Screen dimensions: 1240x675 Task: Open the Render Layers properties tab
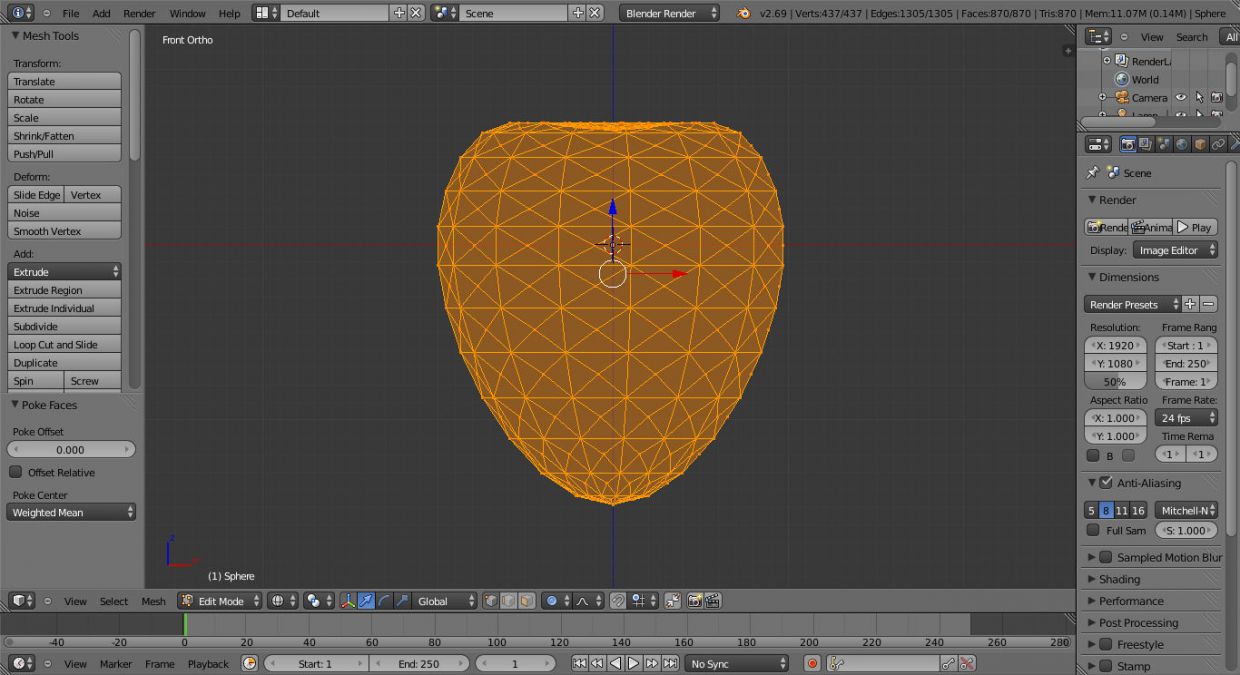point(1146,144)
